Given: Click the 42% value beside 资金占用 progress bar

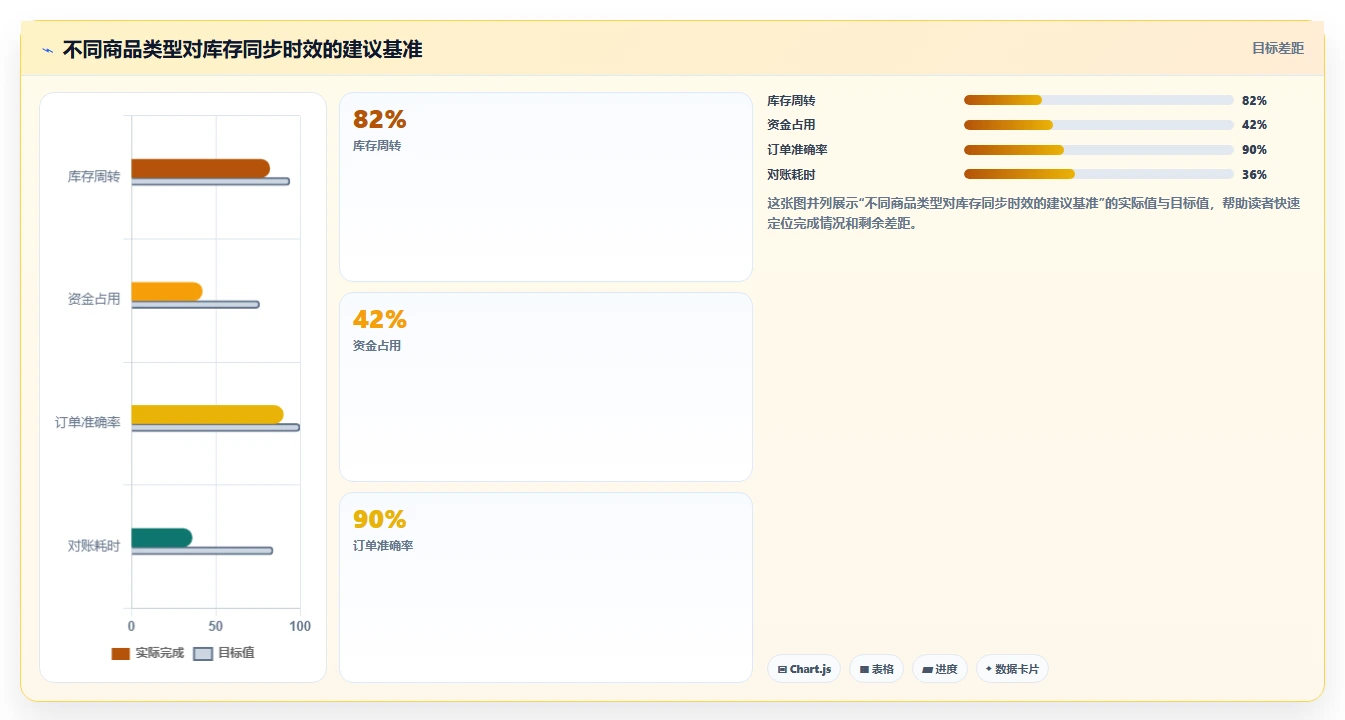Looking at the screenshot, I should (x=1254, y=125).
